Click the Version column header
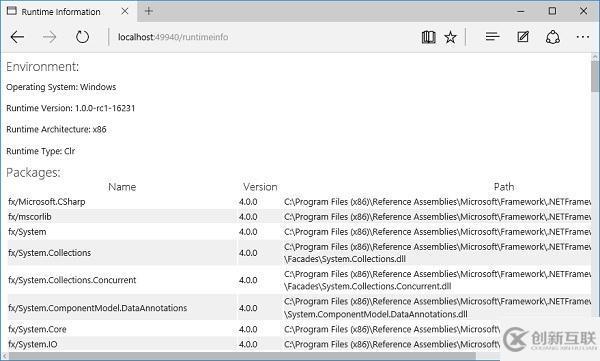 tap(260, 187)
